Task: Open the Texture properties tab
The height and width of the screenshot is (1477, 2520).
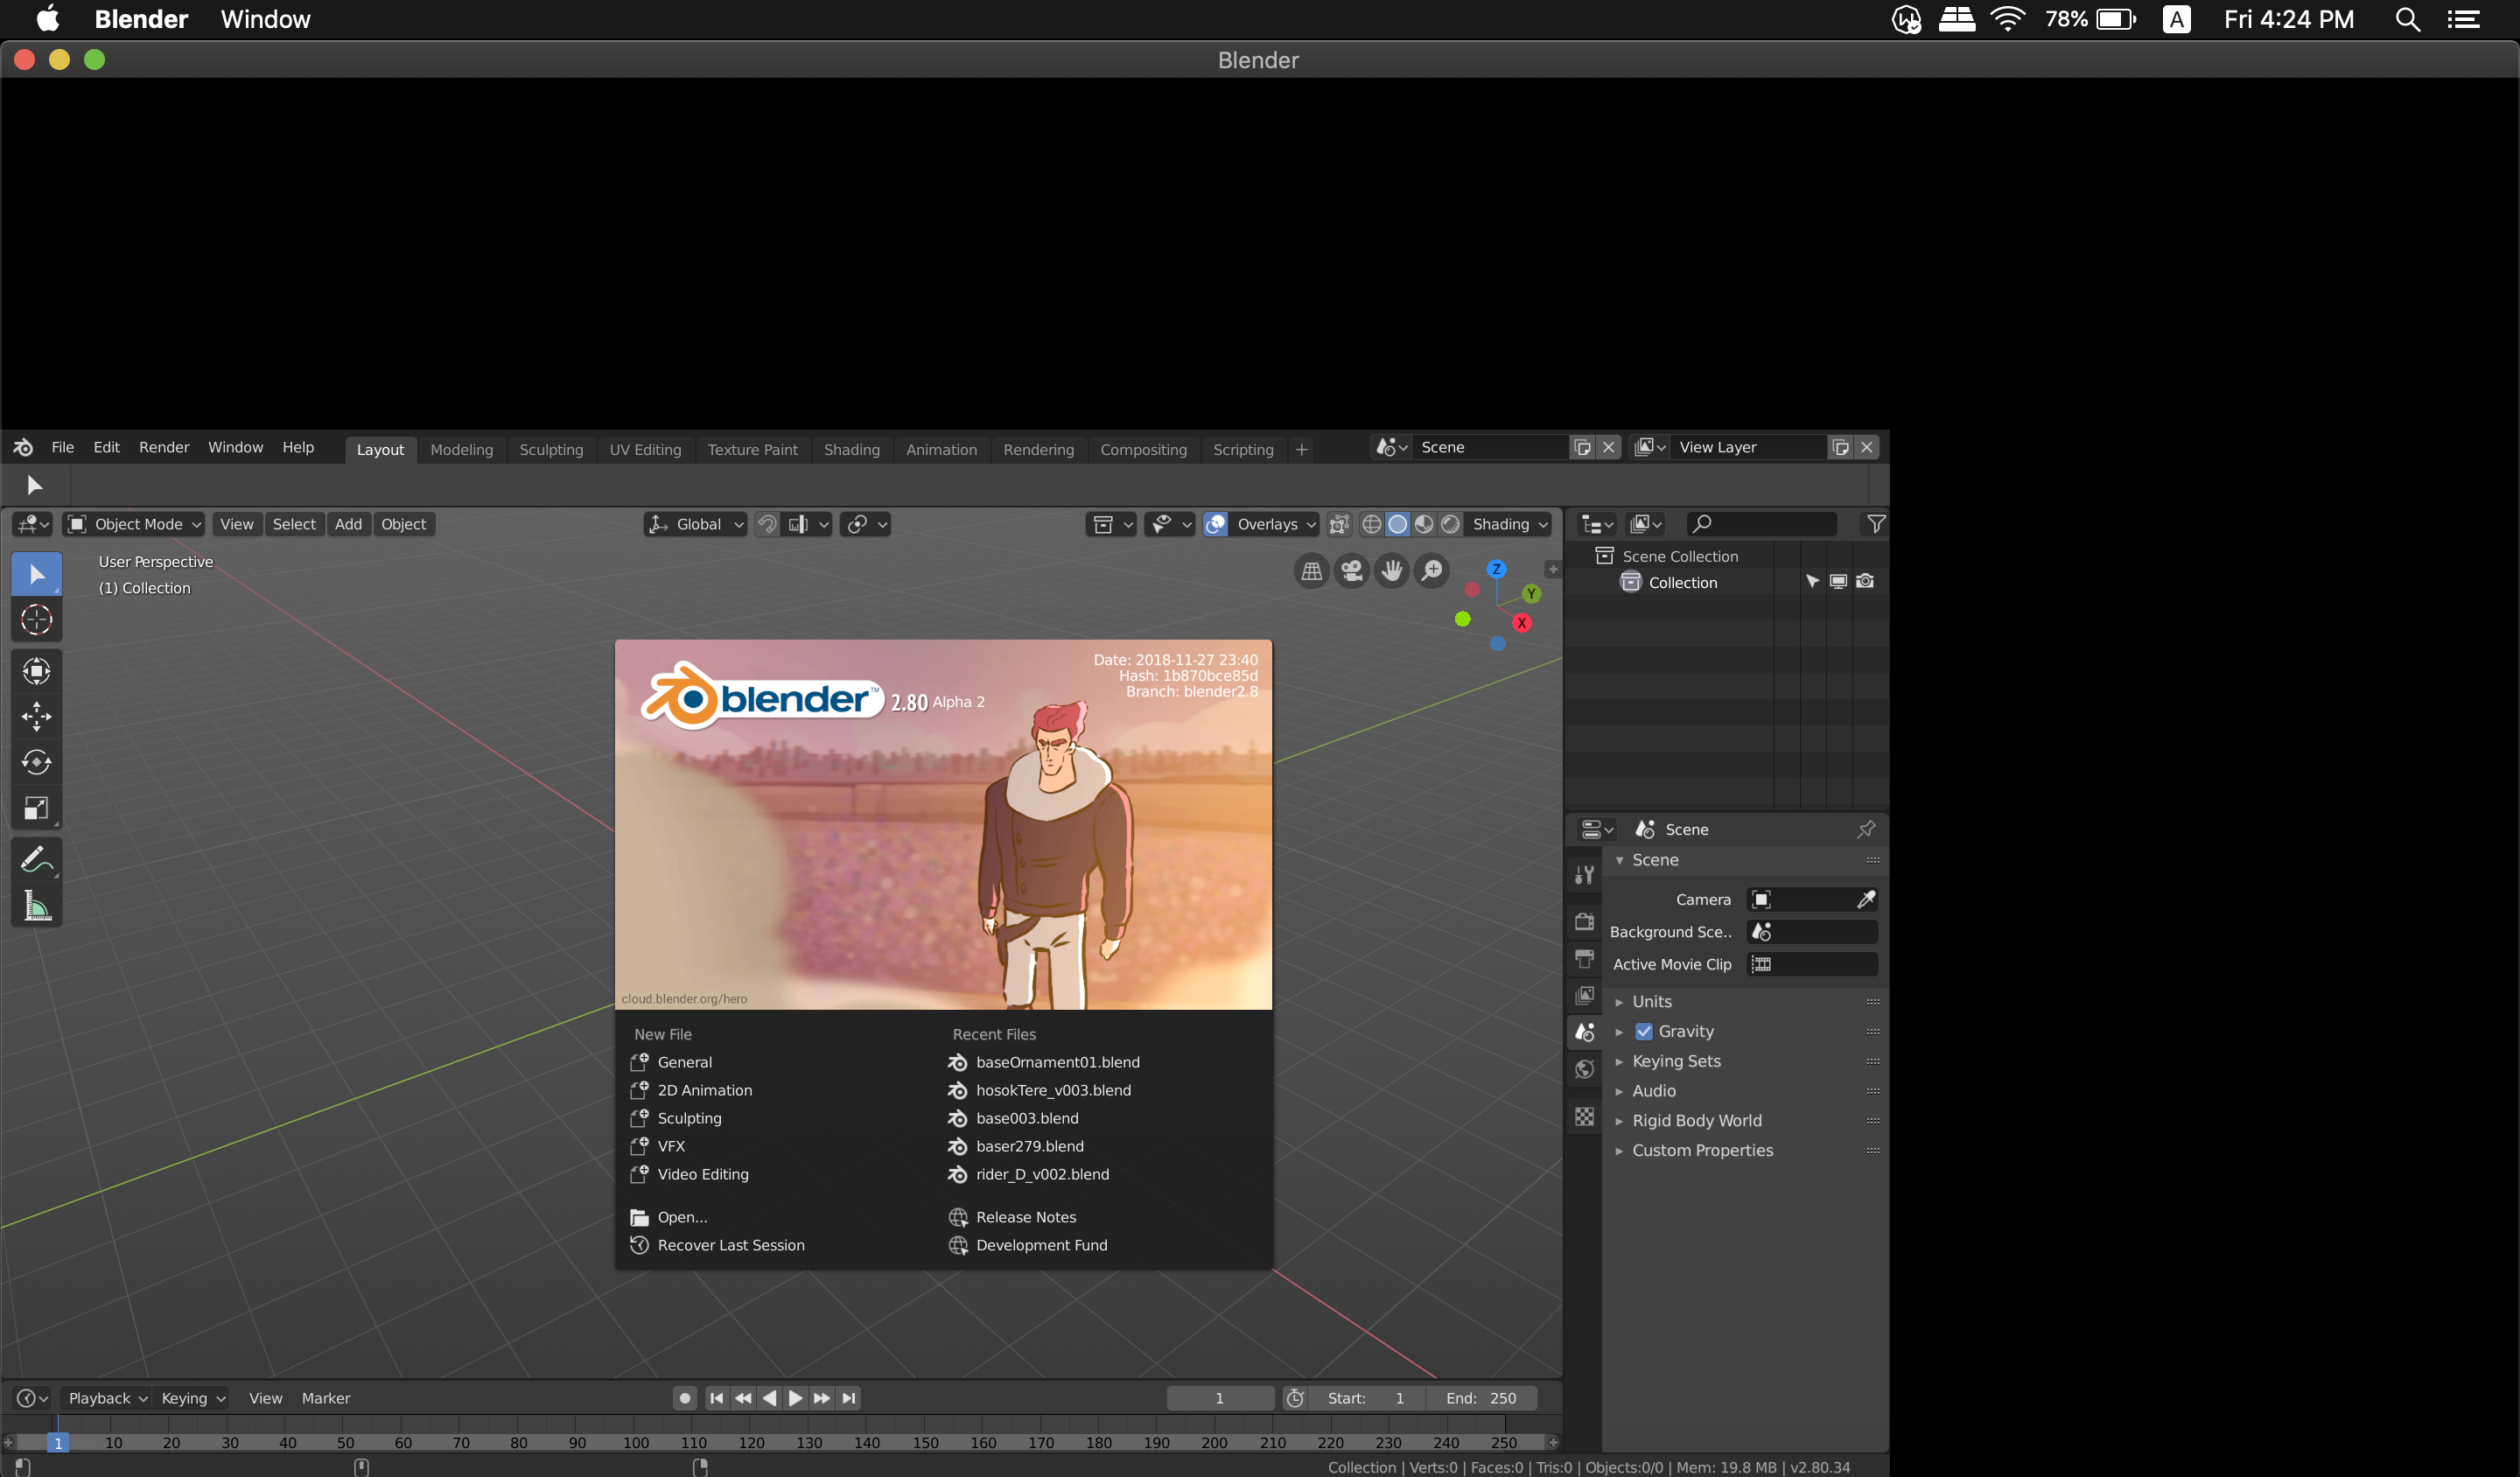Action: point(1584,1116)
